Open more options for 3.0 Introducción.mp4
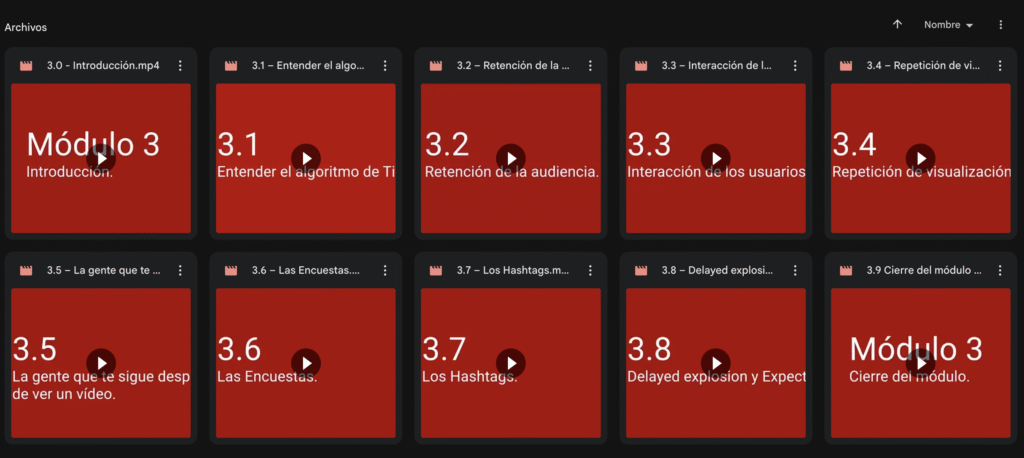1024x458 pixels. (x=180, y=66)
